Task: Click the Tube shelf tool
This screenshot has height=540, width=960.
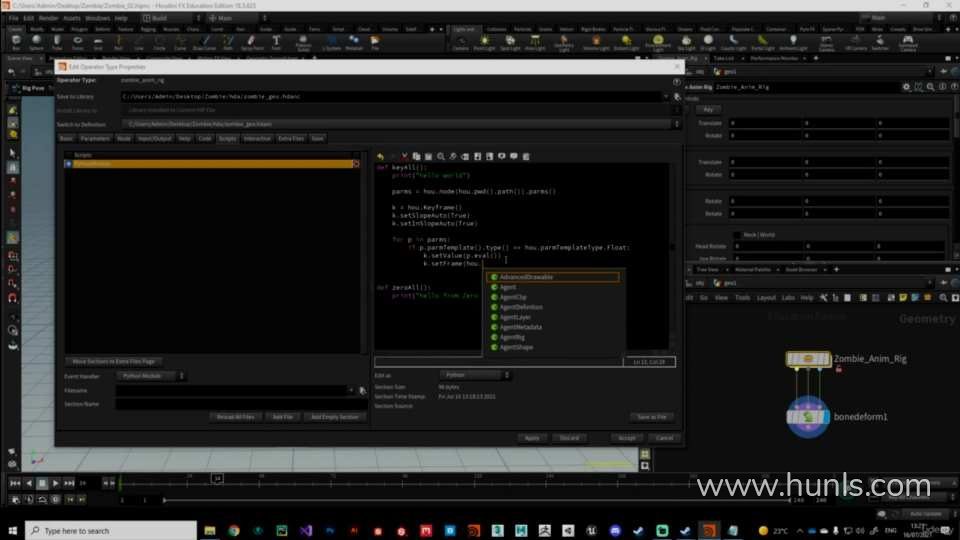Action: (57, 42)
